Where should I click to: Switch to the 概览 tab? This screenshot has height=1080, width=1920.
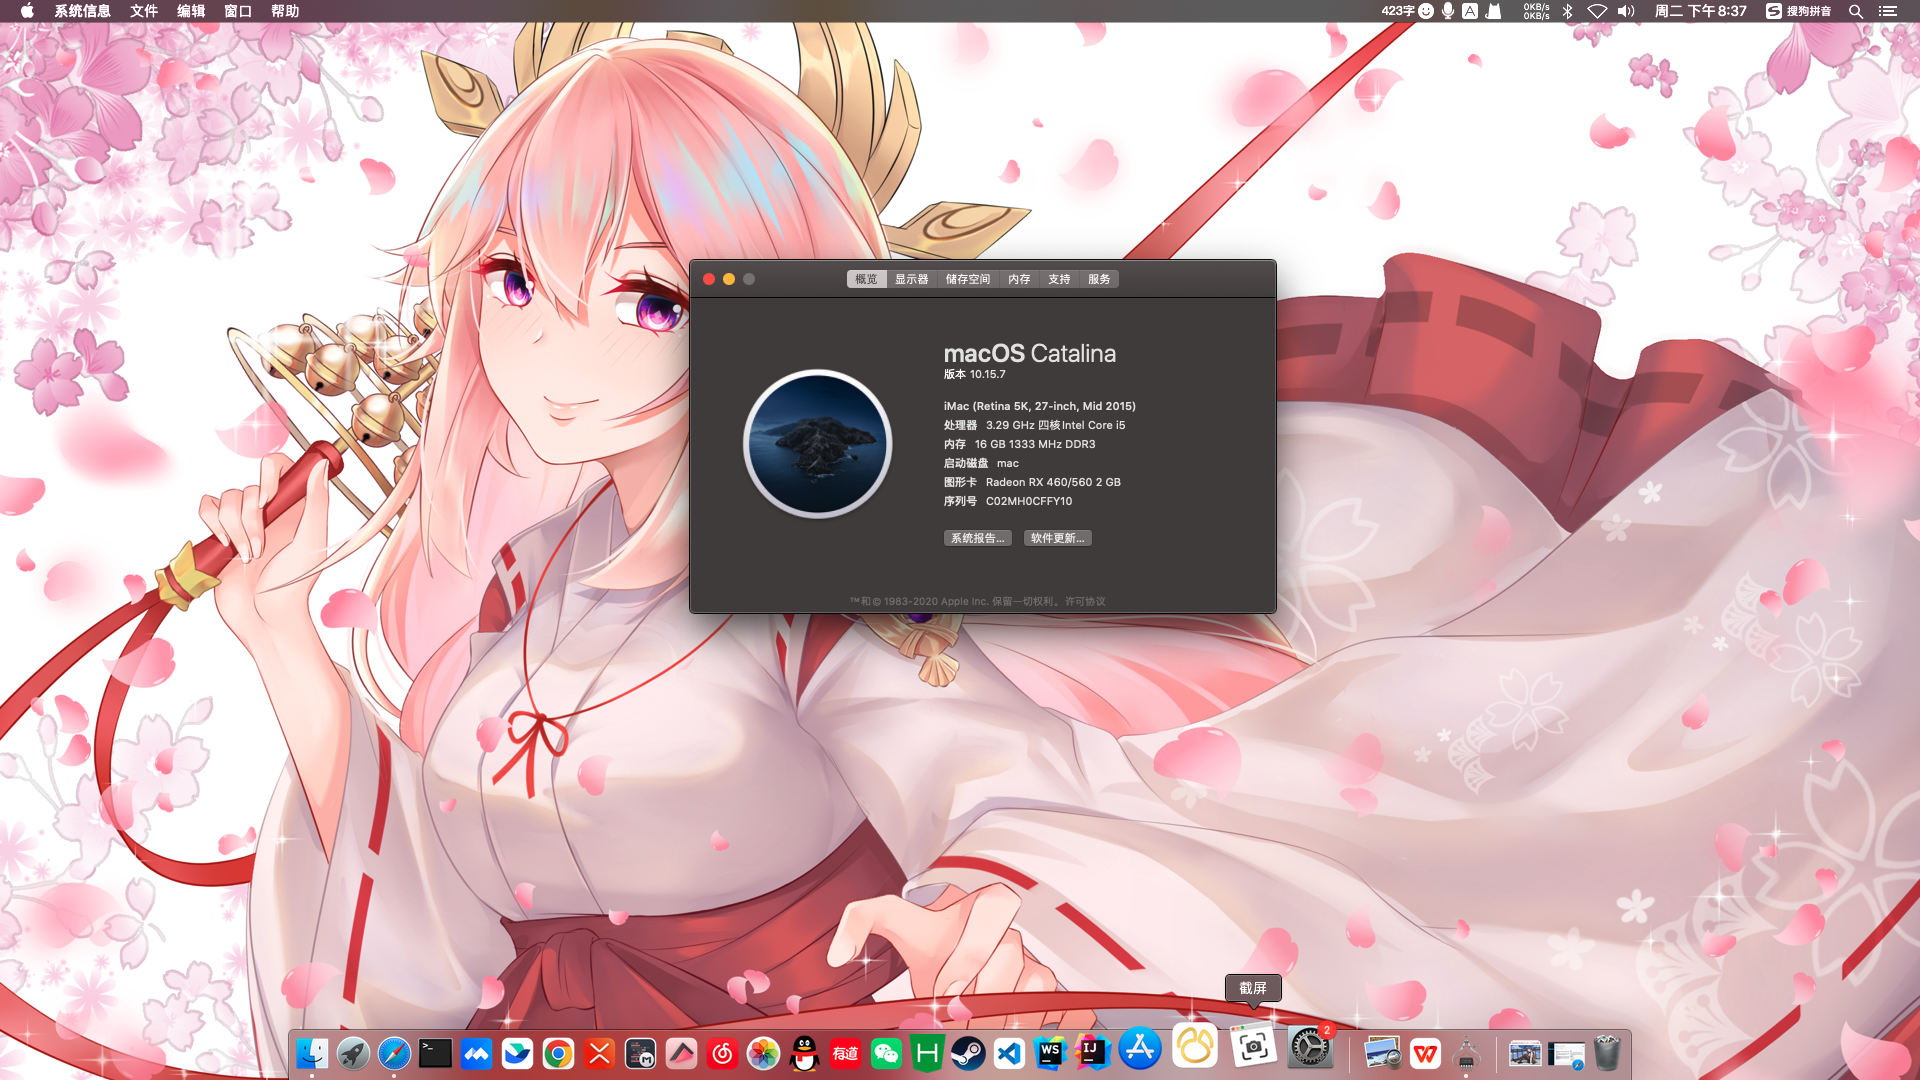click(x=866, y=279)
